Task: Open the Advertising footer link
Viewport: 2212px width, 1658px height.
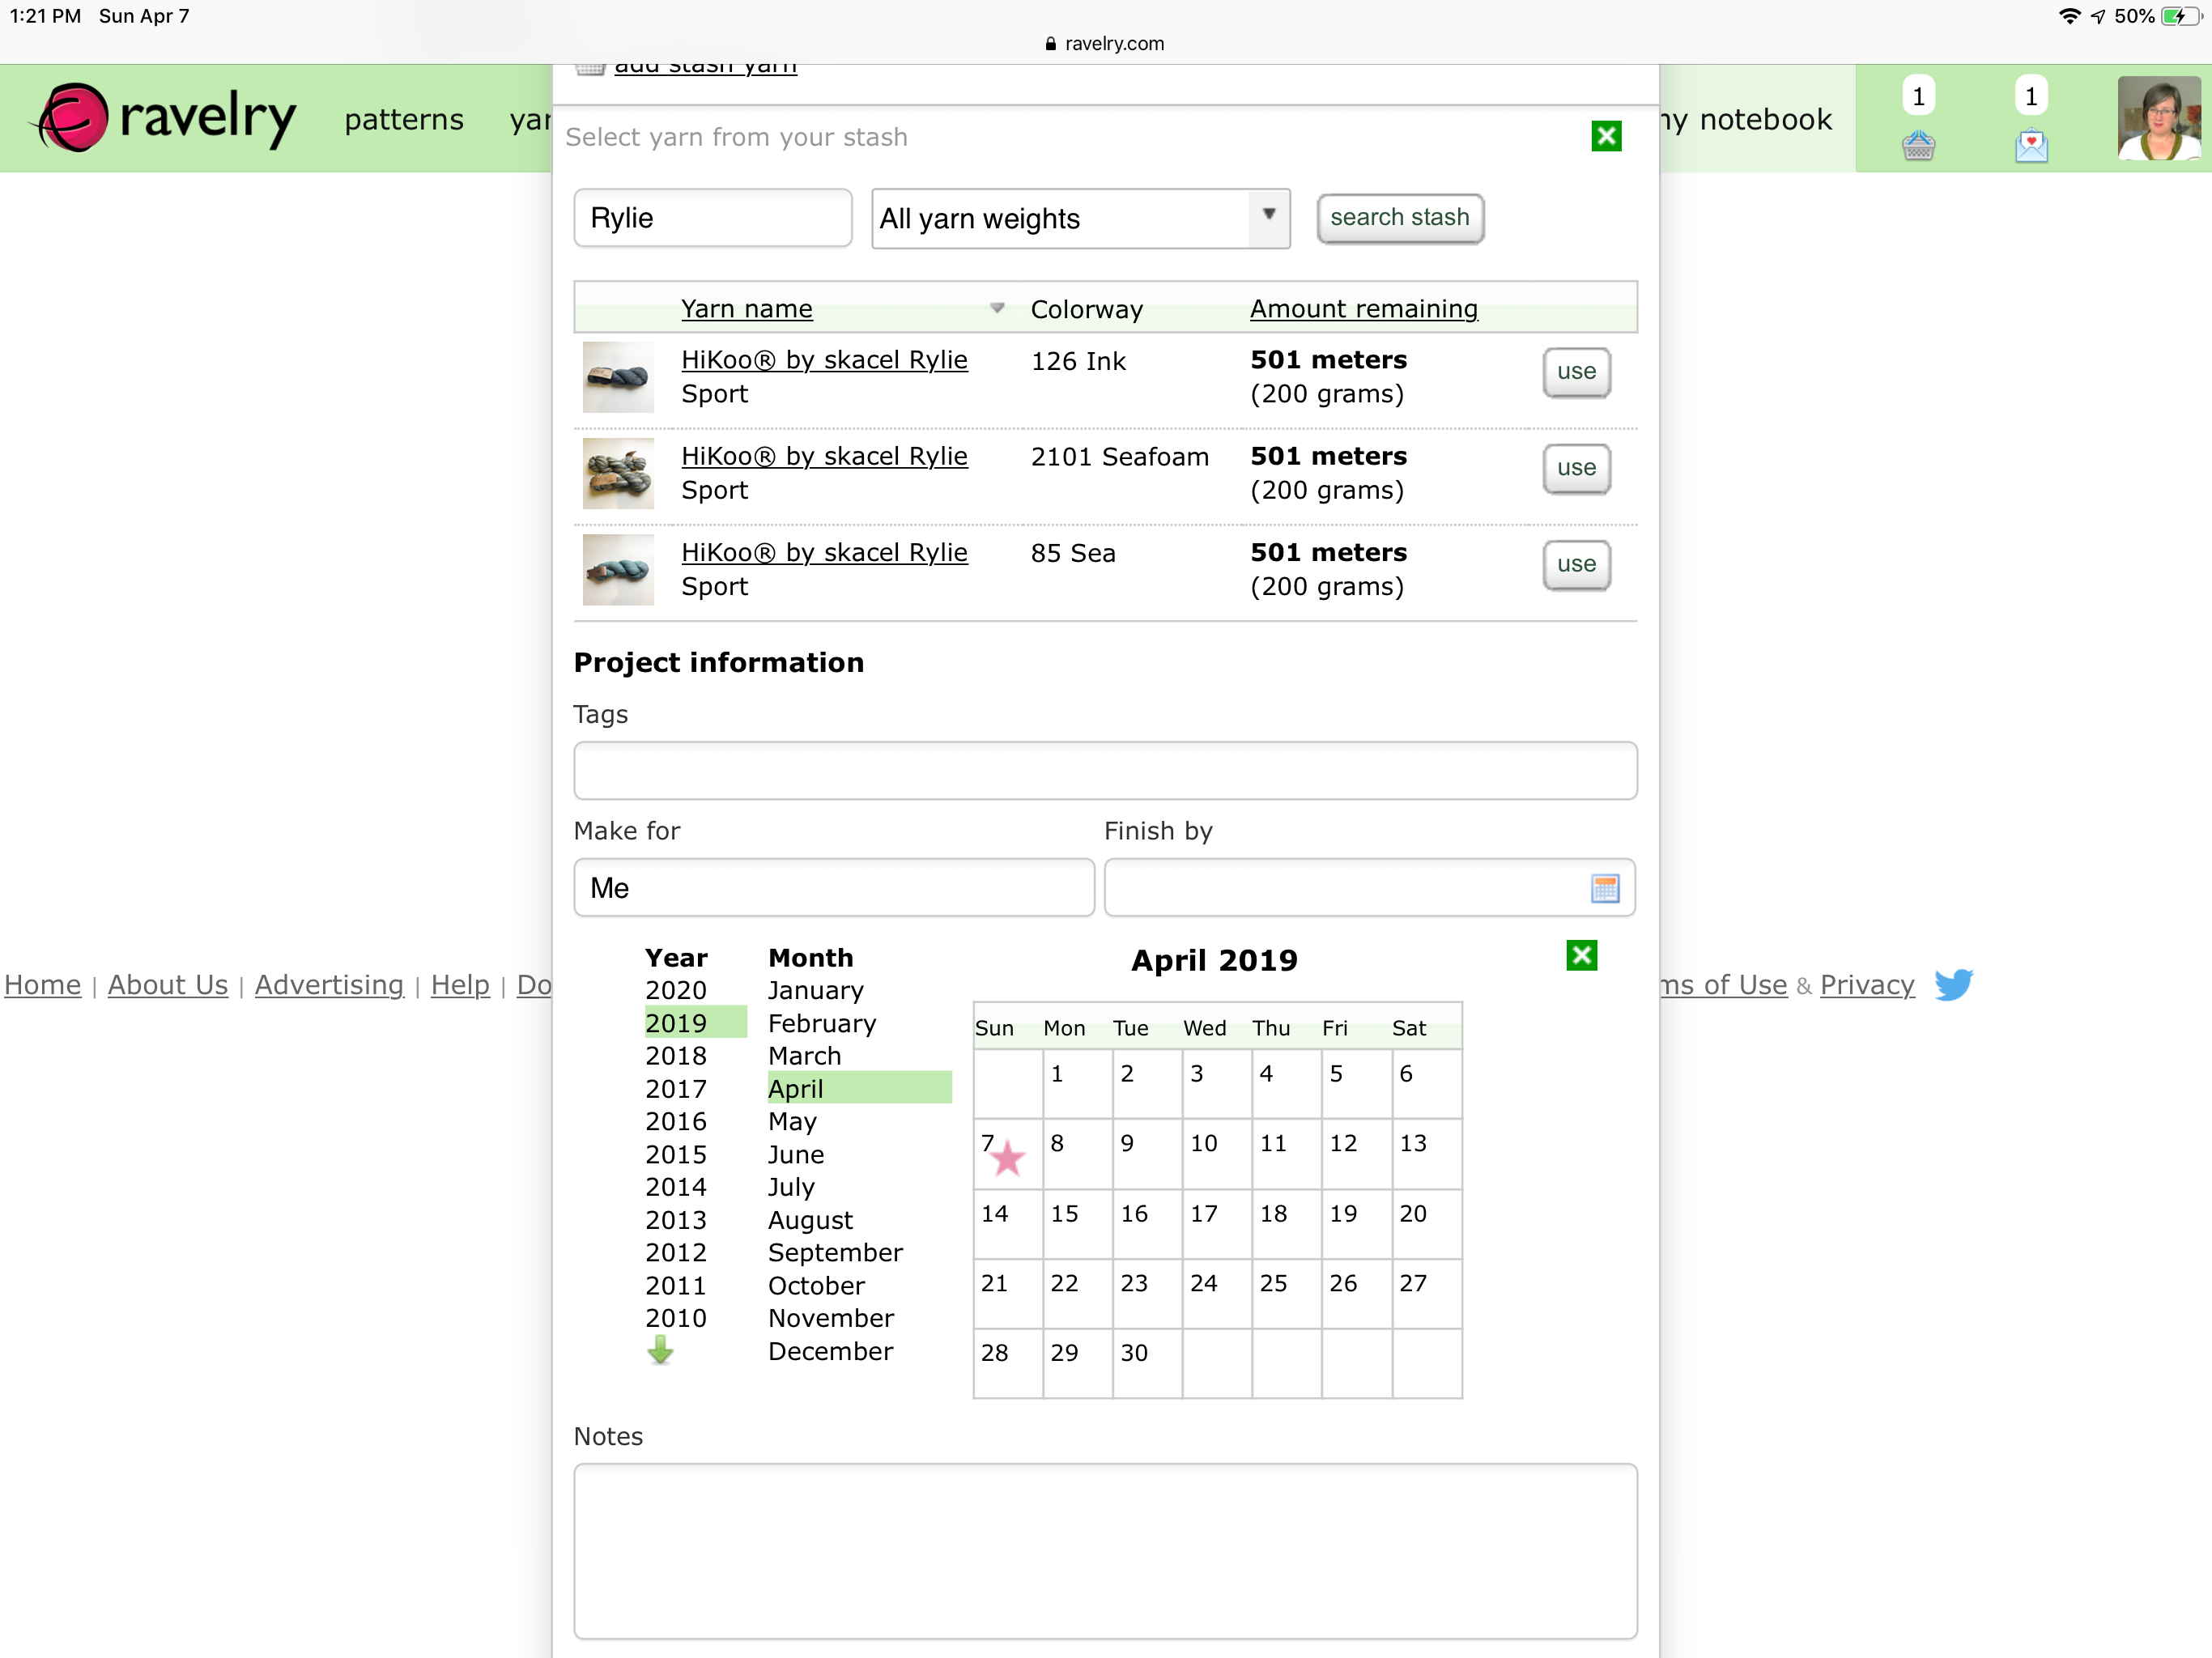Action: pos(329,985)
